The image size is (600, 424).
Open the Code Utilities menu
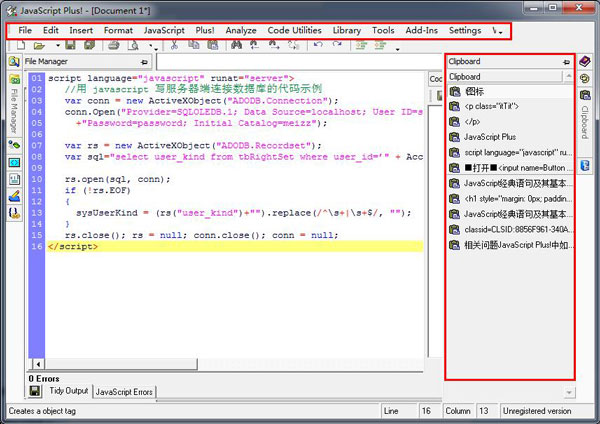tap(294, 30)
